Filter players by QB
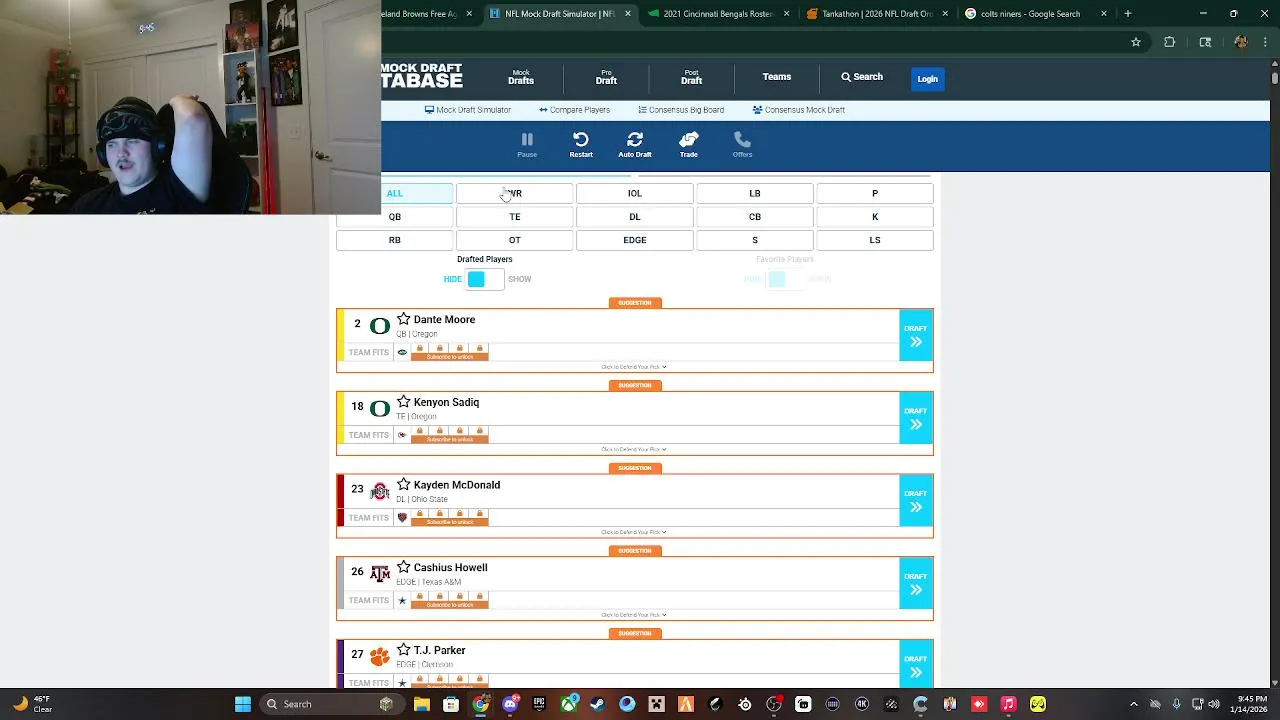This screenshot has width=1280, height=720. (x=395, y=217)
